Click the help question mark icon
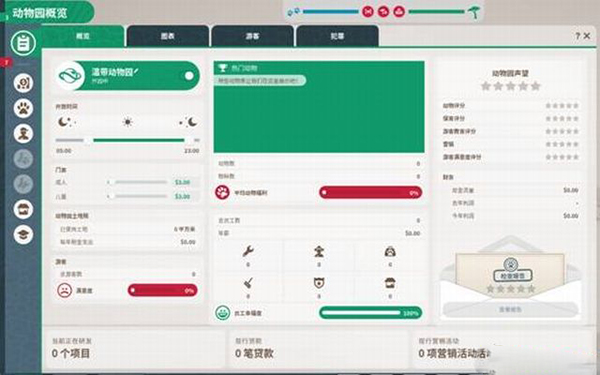This screenshot has width=600, height=375. pos(578,36)
